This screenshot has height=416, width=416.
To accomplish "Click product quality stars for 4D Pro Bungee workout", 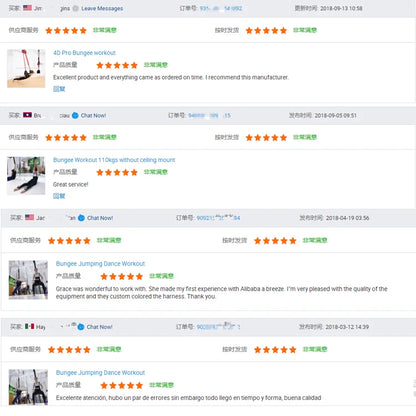I will (x=117, y=65).
